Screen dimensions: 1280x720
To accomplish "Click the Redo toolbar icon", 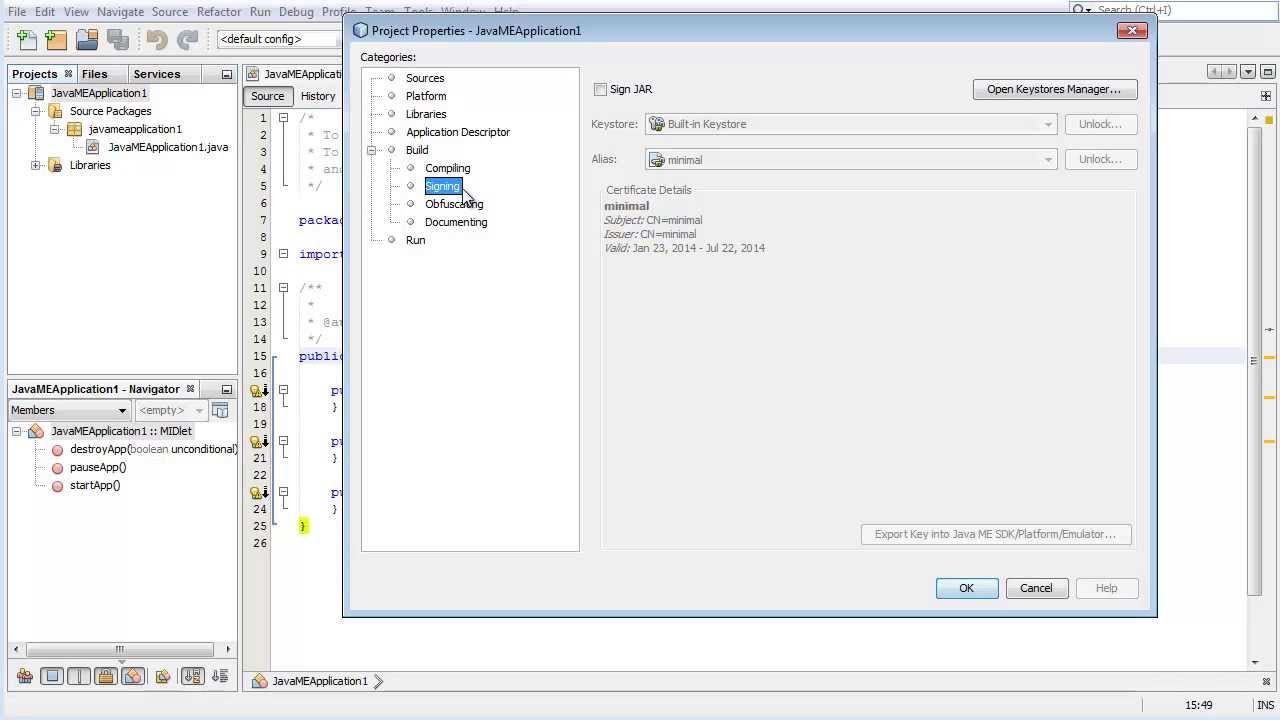I will (x=187, y=40).
